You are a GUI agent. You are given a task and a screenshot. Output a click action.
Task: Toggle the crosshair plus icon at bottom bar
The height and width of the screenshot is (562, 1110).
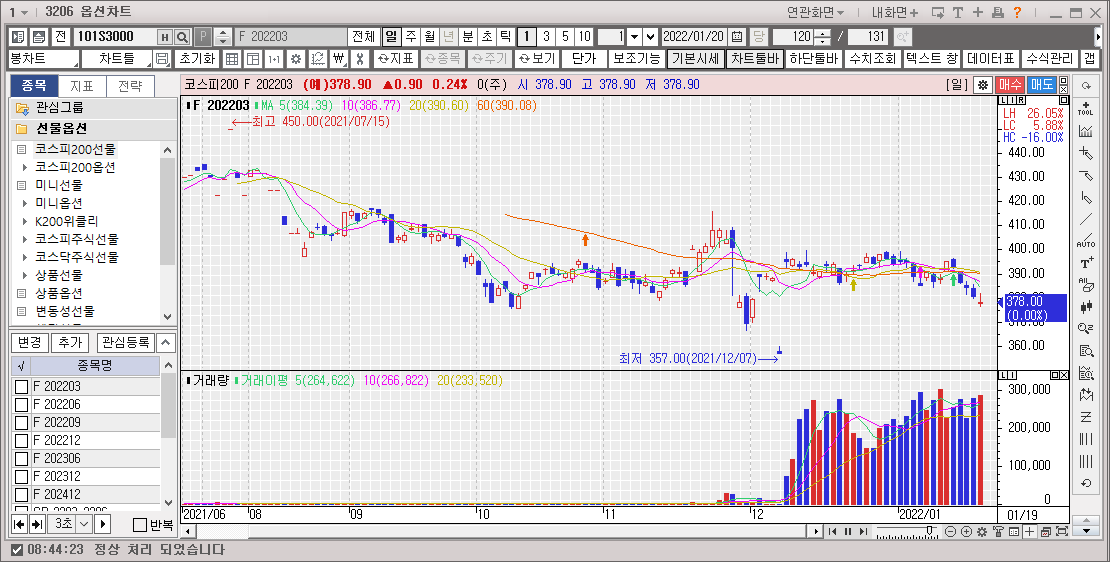1029,532
